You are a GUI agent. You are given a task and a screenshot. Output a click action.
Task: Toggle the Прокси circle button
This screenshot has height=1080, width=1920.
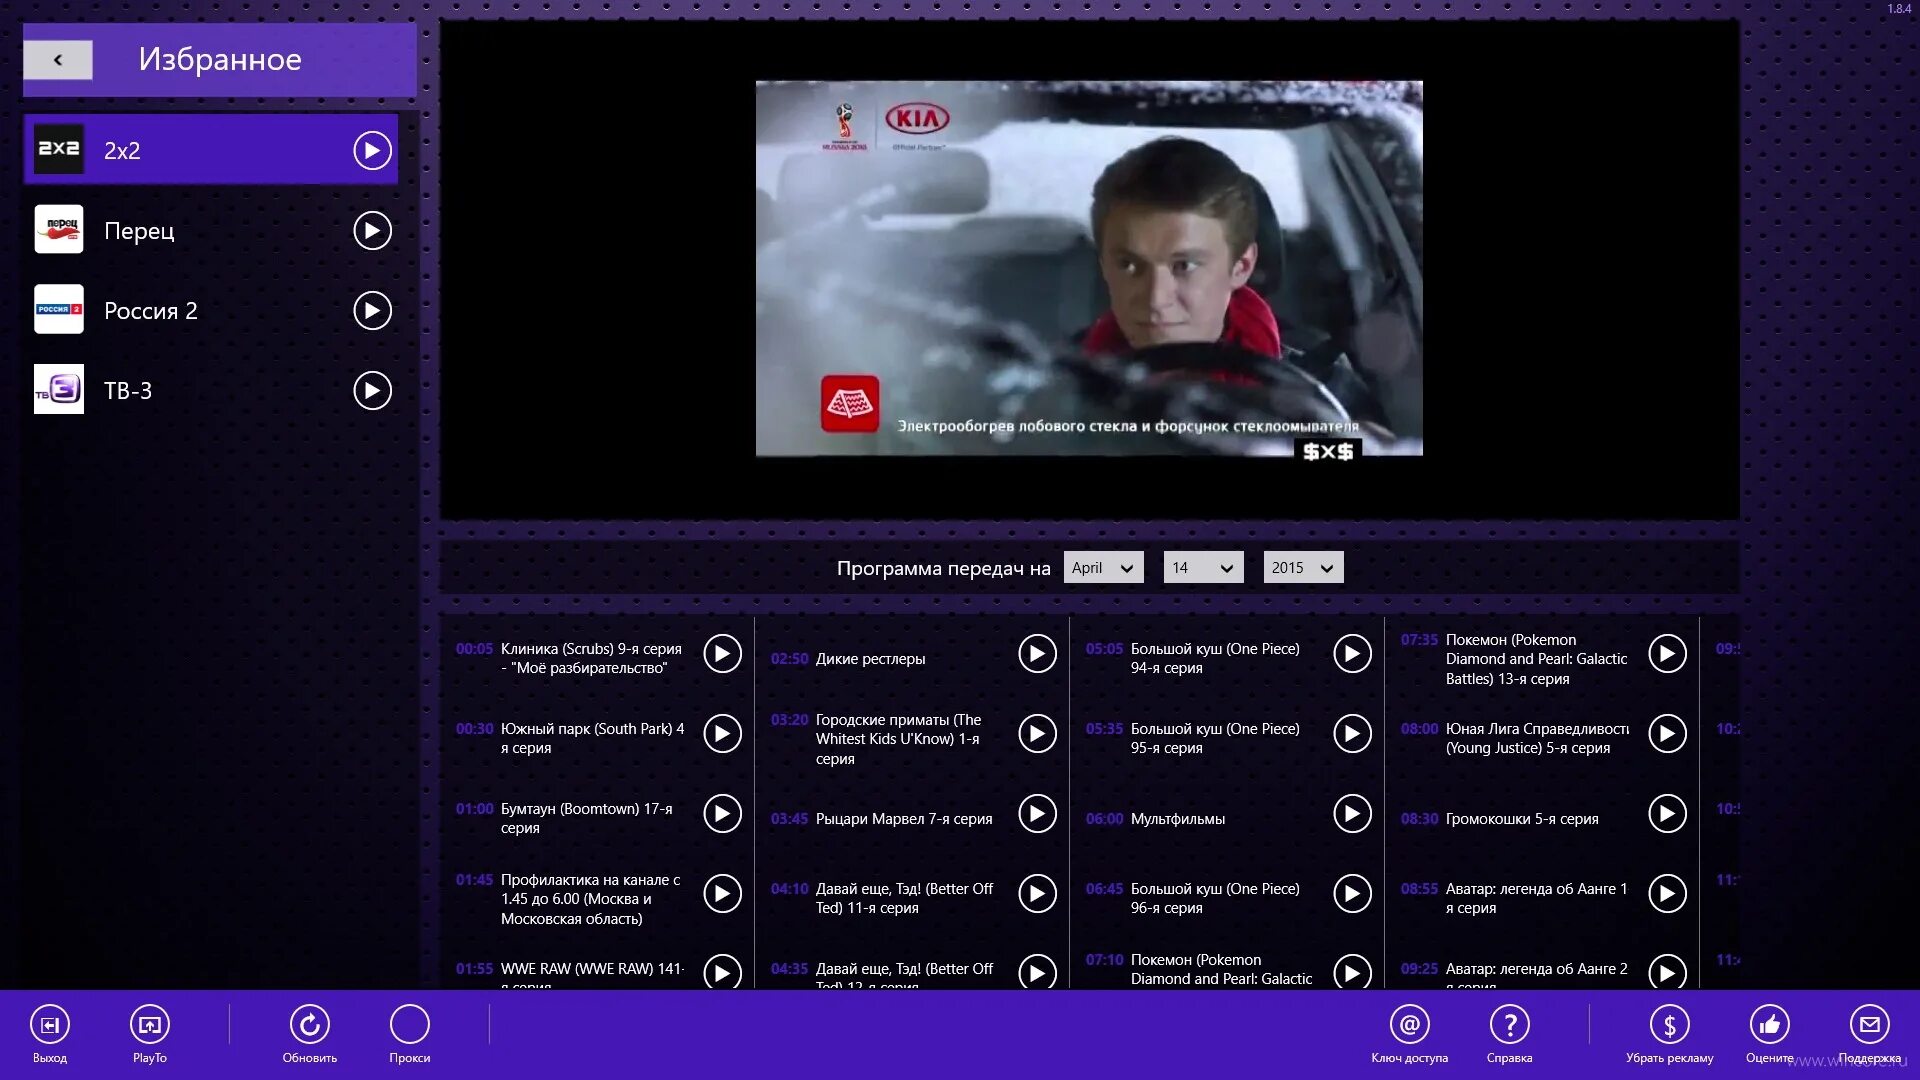pyautogui.click(x=410, y=1025)
